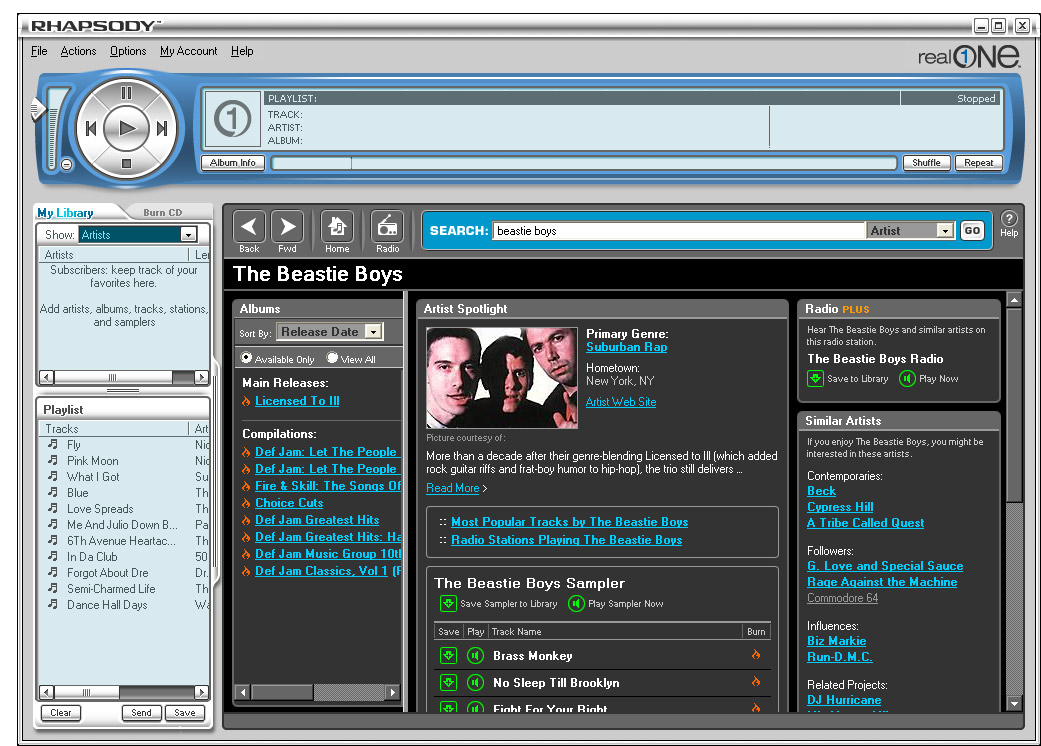Play The Beastie Boys Radio now
This screenshot has width=1041, height=746.
pyautogui.click(x=907, y=378)
